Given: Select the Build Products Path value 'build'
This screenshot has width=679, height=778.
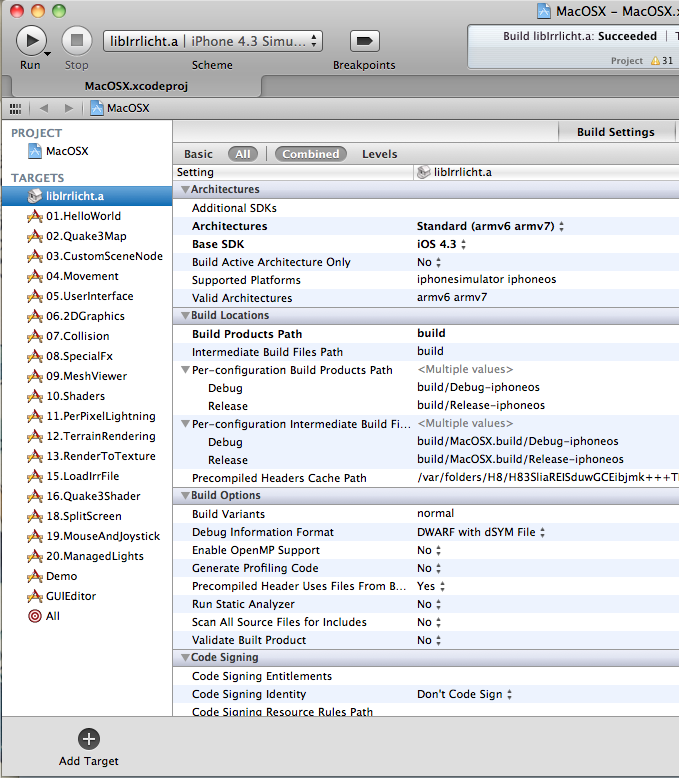Looking at the screenshot, I should tap(431, 333).
